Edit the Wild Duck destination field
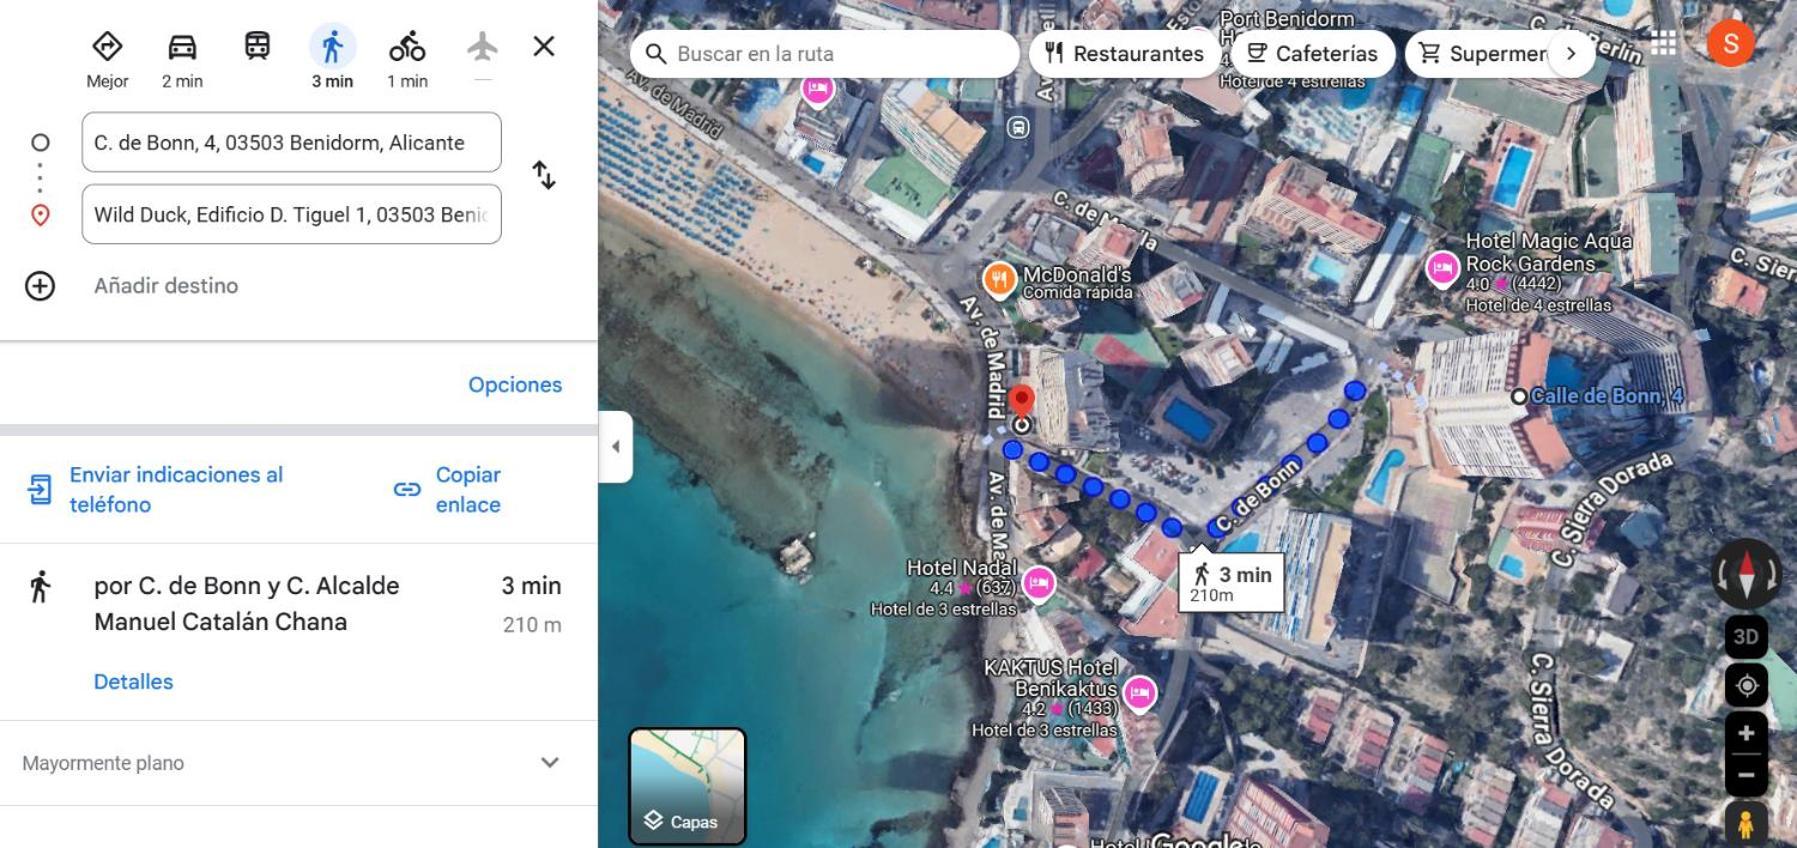The width and height of the screenshot is (1797, 848). (291, 214)
